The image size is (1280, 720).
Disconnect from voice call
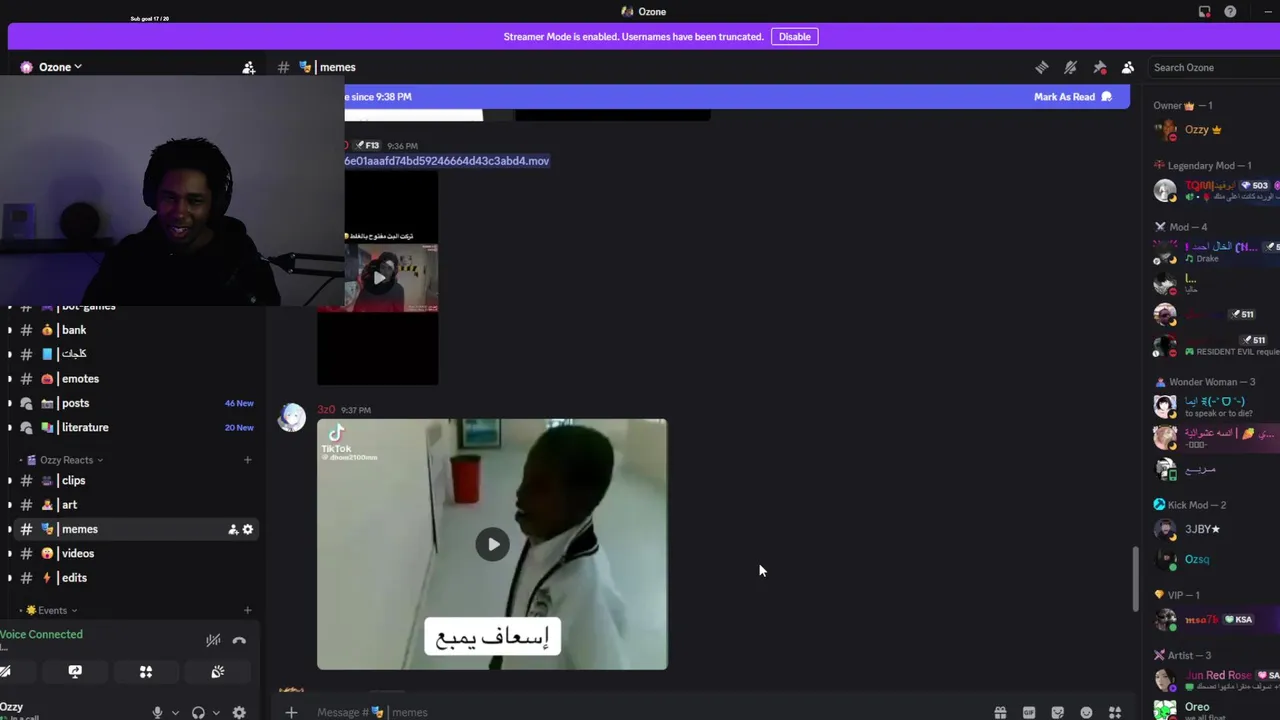(x=239, y=640)
